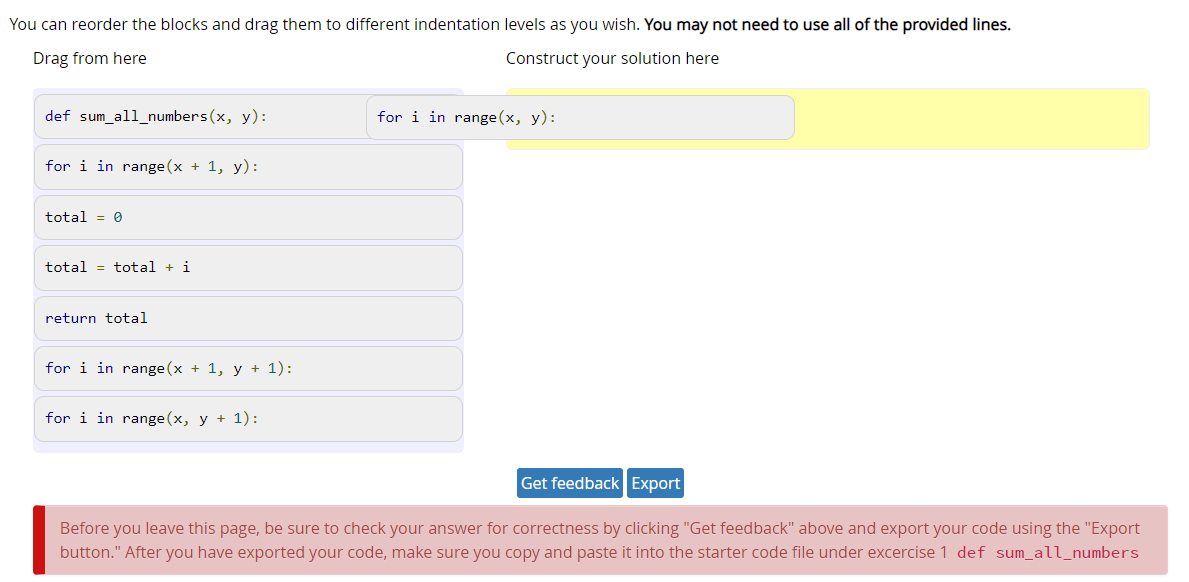The width and height of the screenshot is (1189, 582).
Task: Click the 'for i in range(x + 1, y):' block
Action: (x=248, y=167)
